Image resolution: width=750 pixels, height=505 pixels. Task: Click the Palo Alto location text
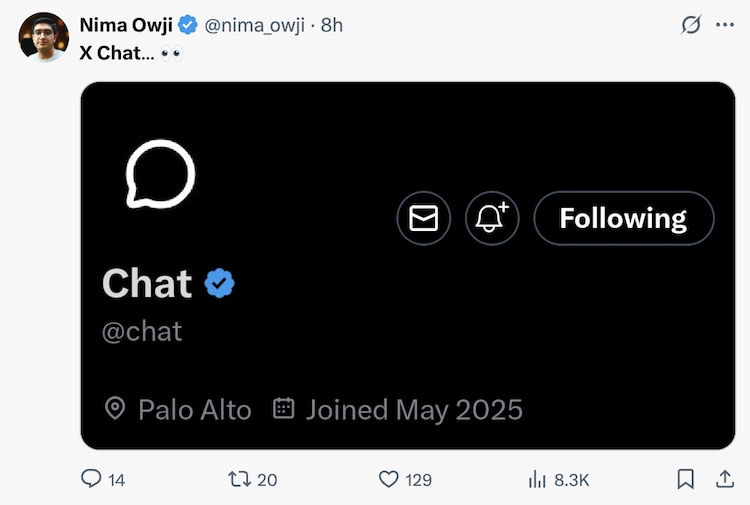click(194, 409)
